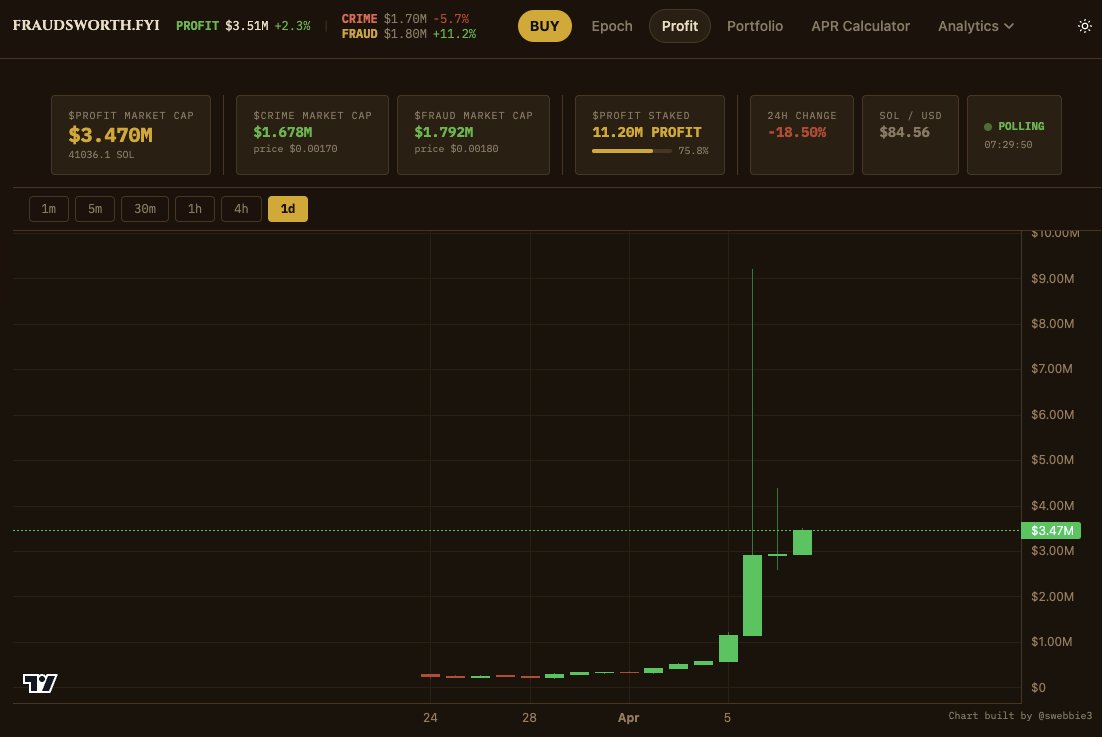
Task: Click the TradingView logo on the chart
Action: coord(39,683)
